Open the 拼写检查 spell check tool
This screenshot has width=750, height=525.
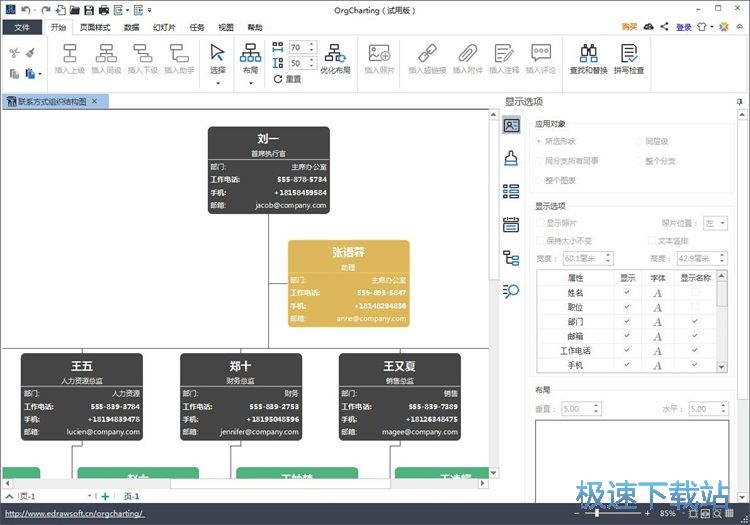point(629,54)
